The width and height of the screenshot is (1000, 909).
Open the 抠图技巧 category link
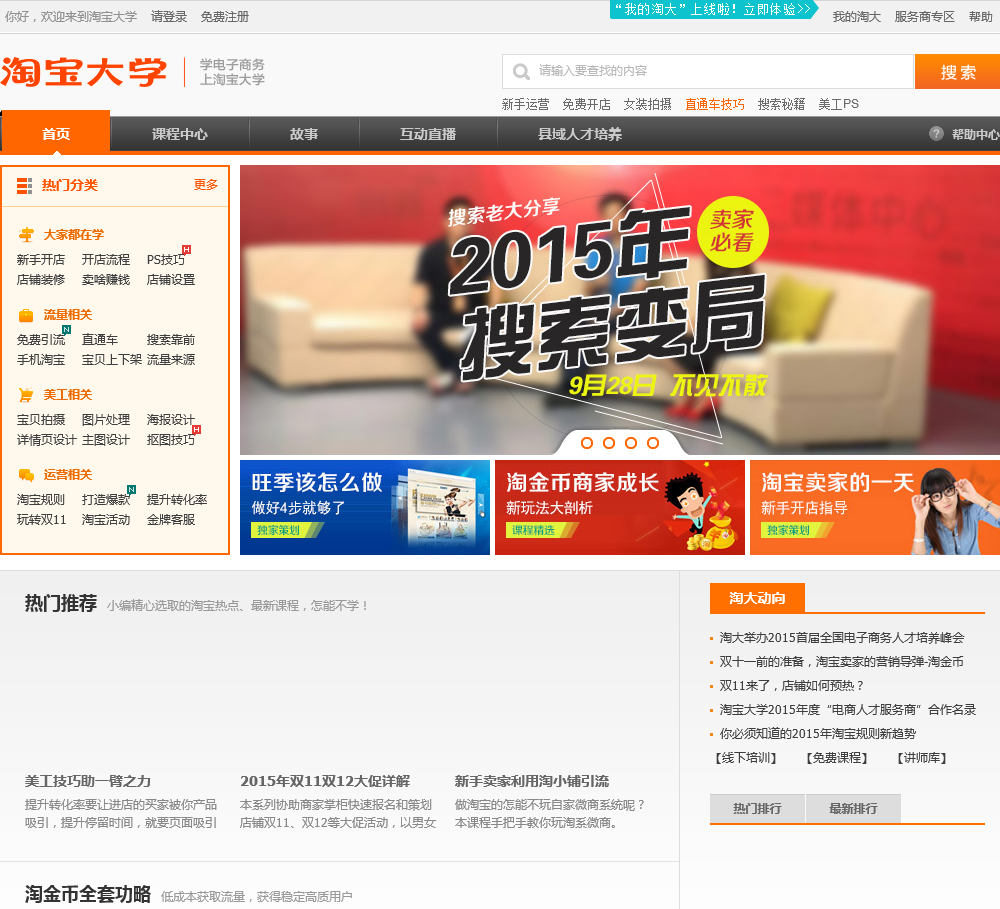click(171, 440)
